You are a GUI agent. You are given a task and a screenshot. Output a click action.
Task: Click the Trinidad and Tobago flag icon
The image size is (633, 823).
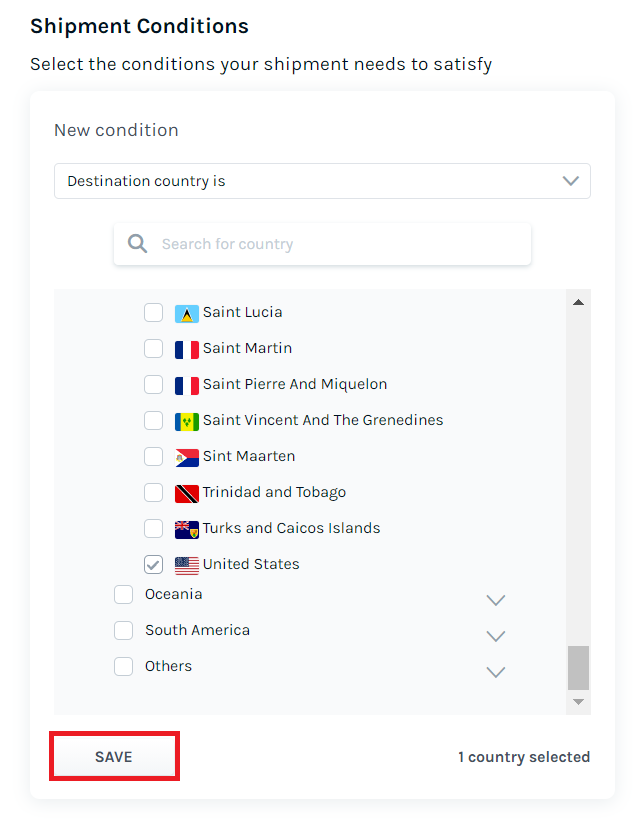coord(186,493)
